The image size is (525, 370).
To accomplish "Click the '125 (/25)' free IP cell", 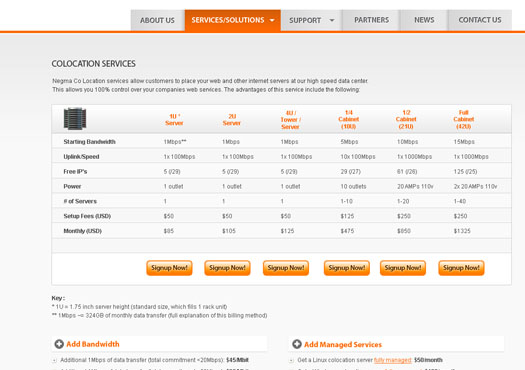I will pos(465,171).
